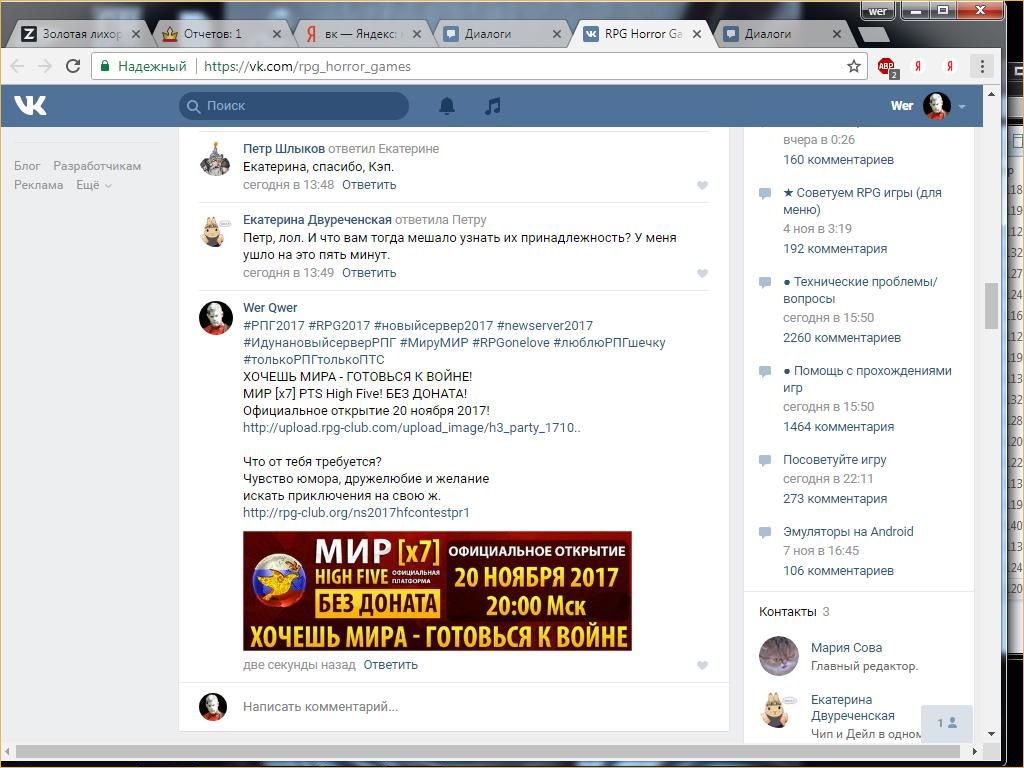Open Помощь с прохождениями игр topic
Screen dimensions: 1024x768
coord(867,379)
